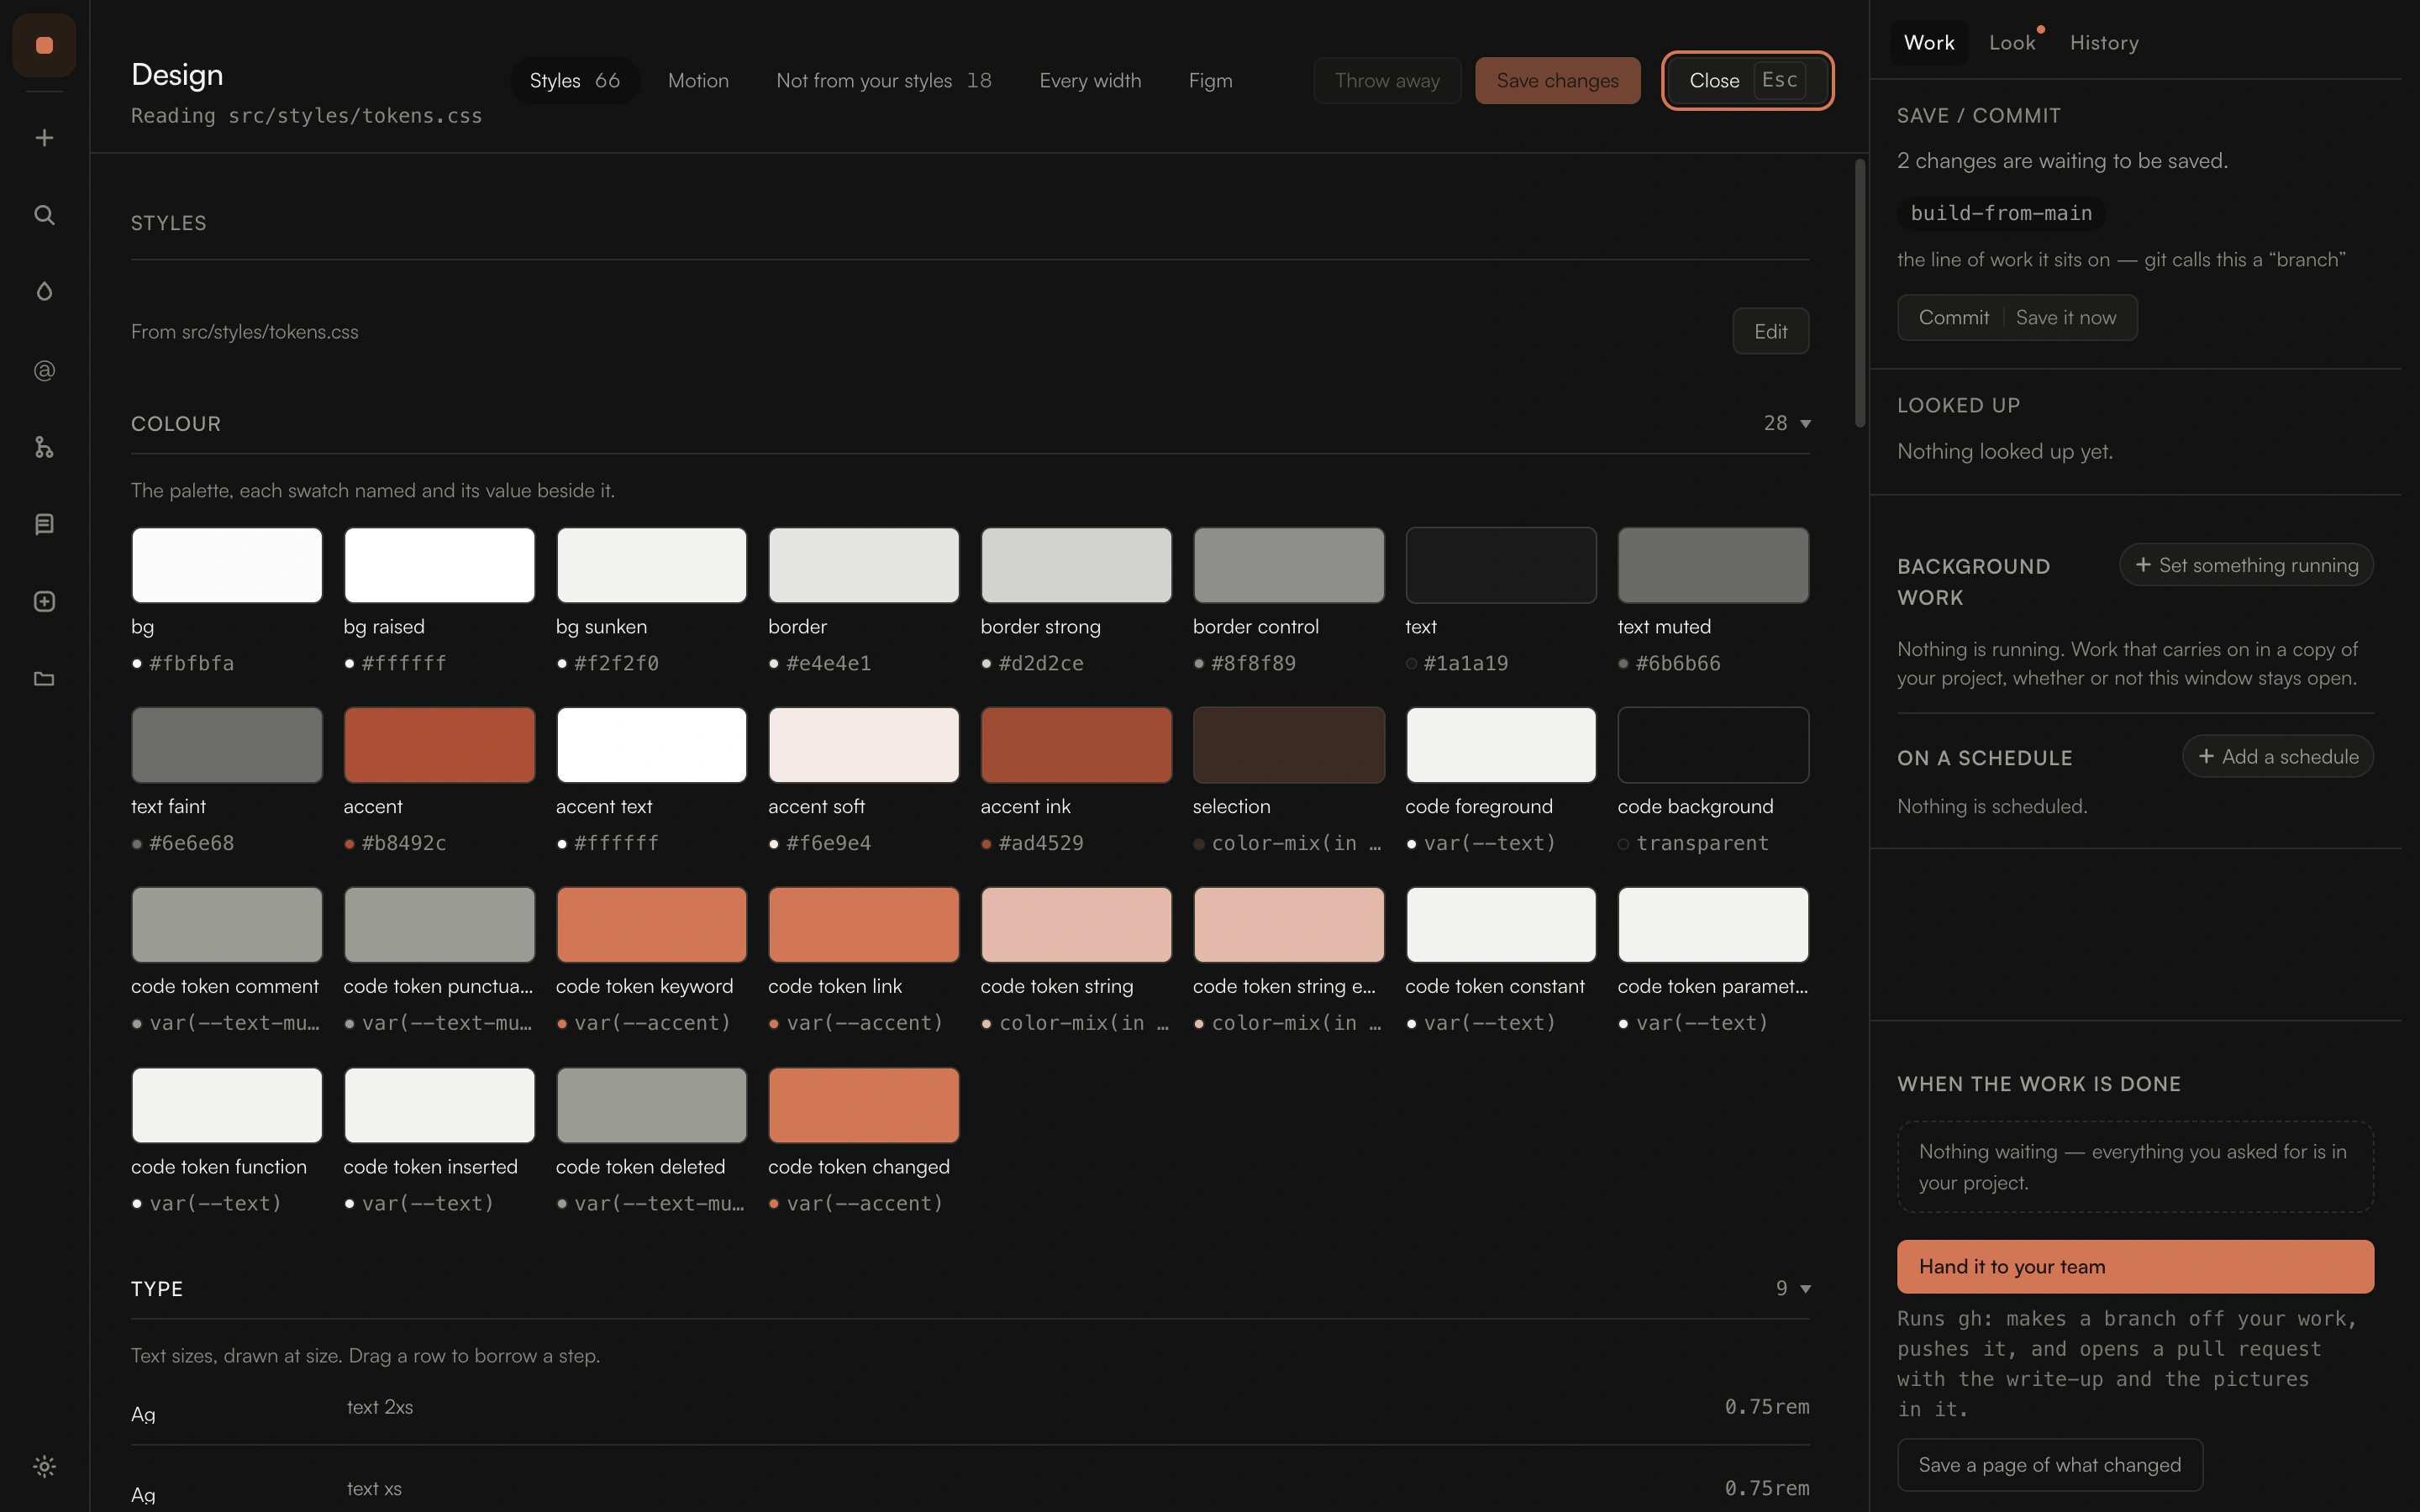Click Edit for src/styles/tokens.css
Image resolution: width=2420 pixels, height=1512 pixels.
1770,331
